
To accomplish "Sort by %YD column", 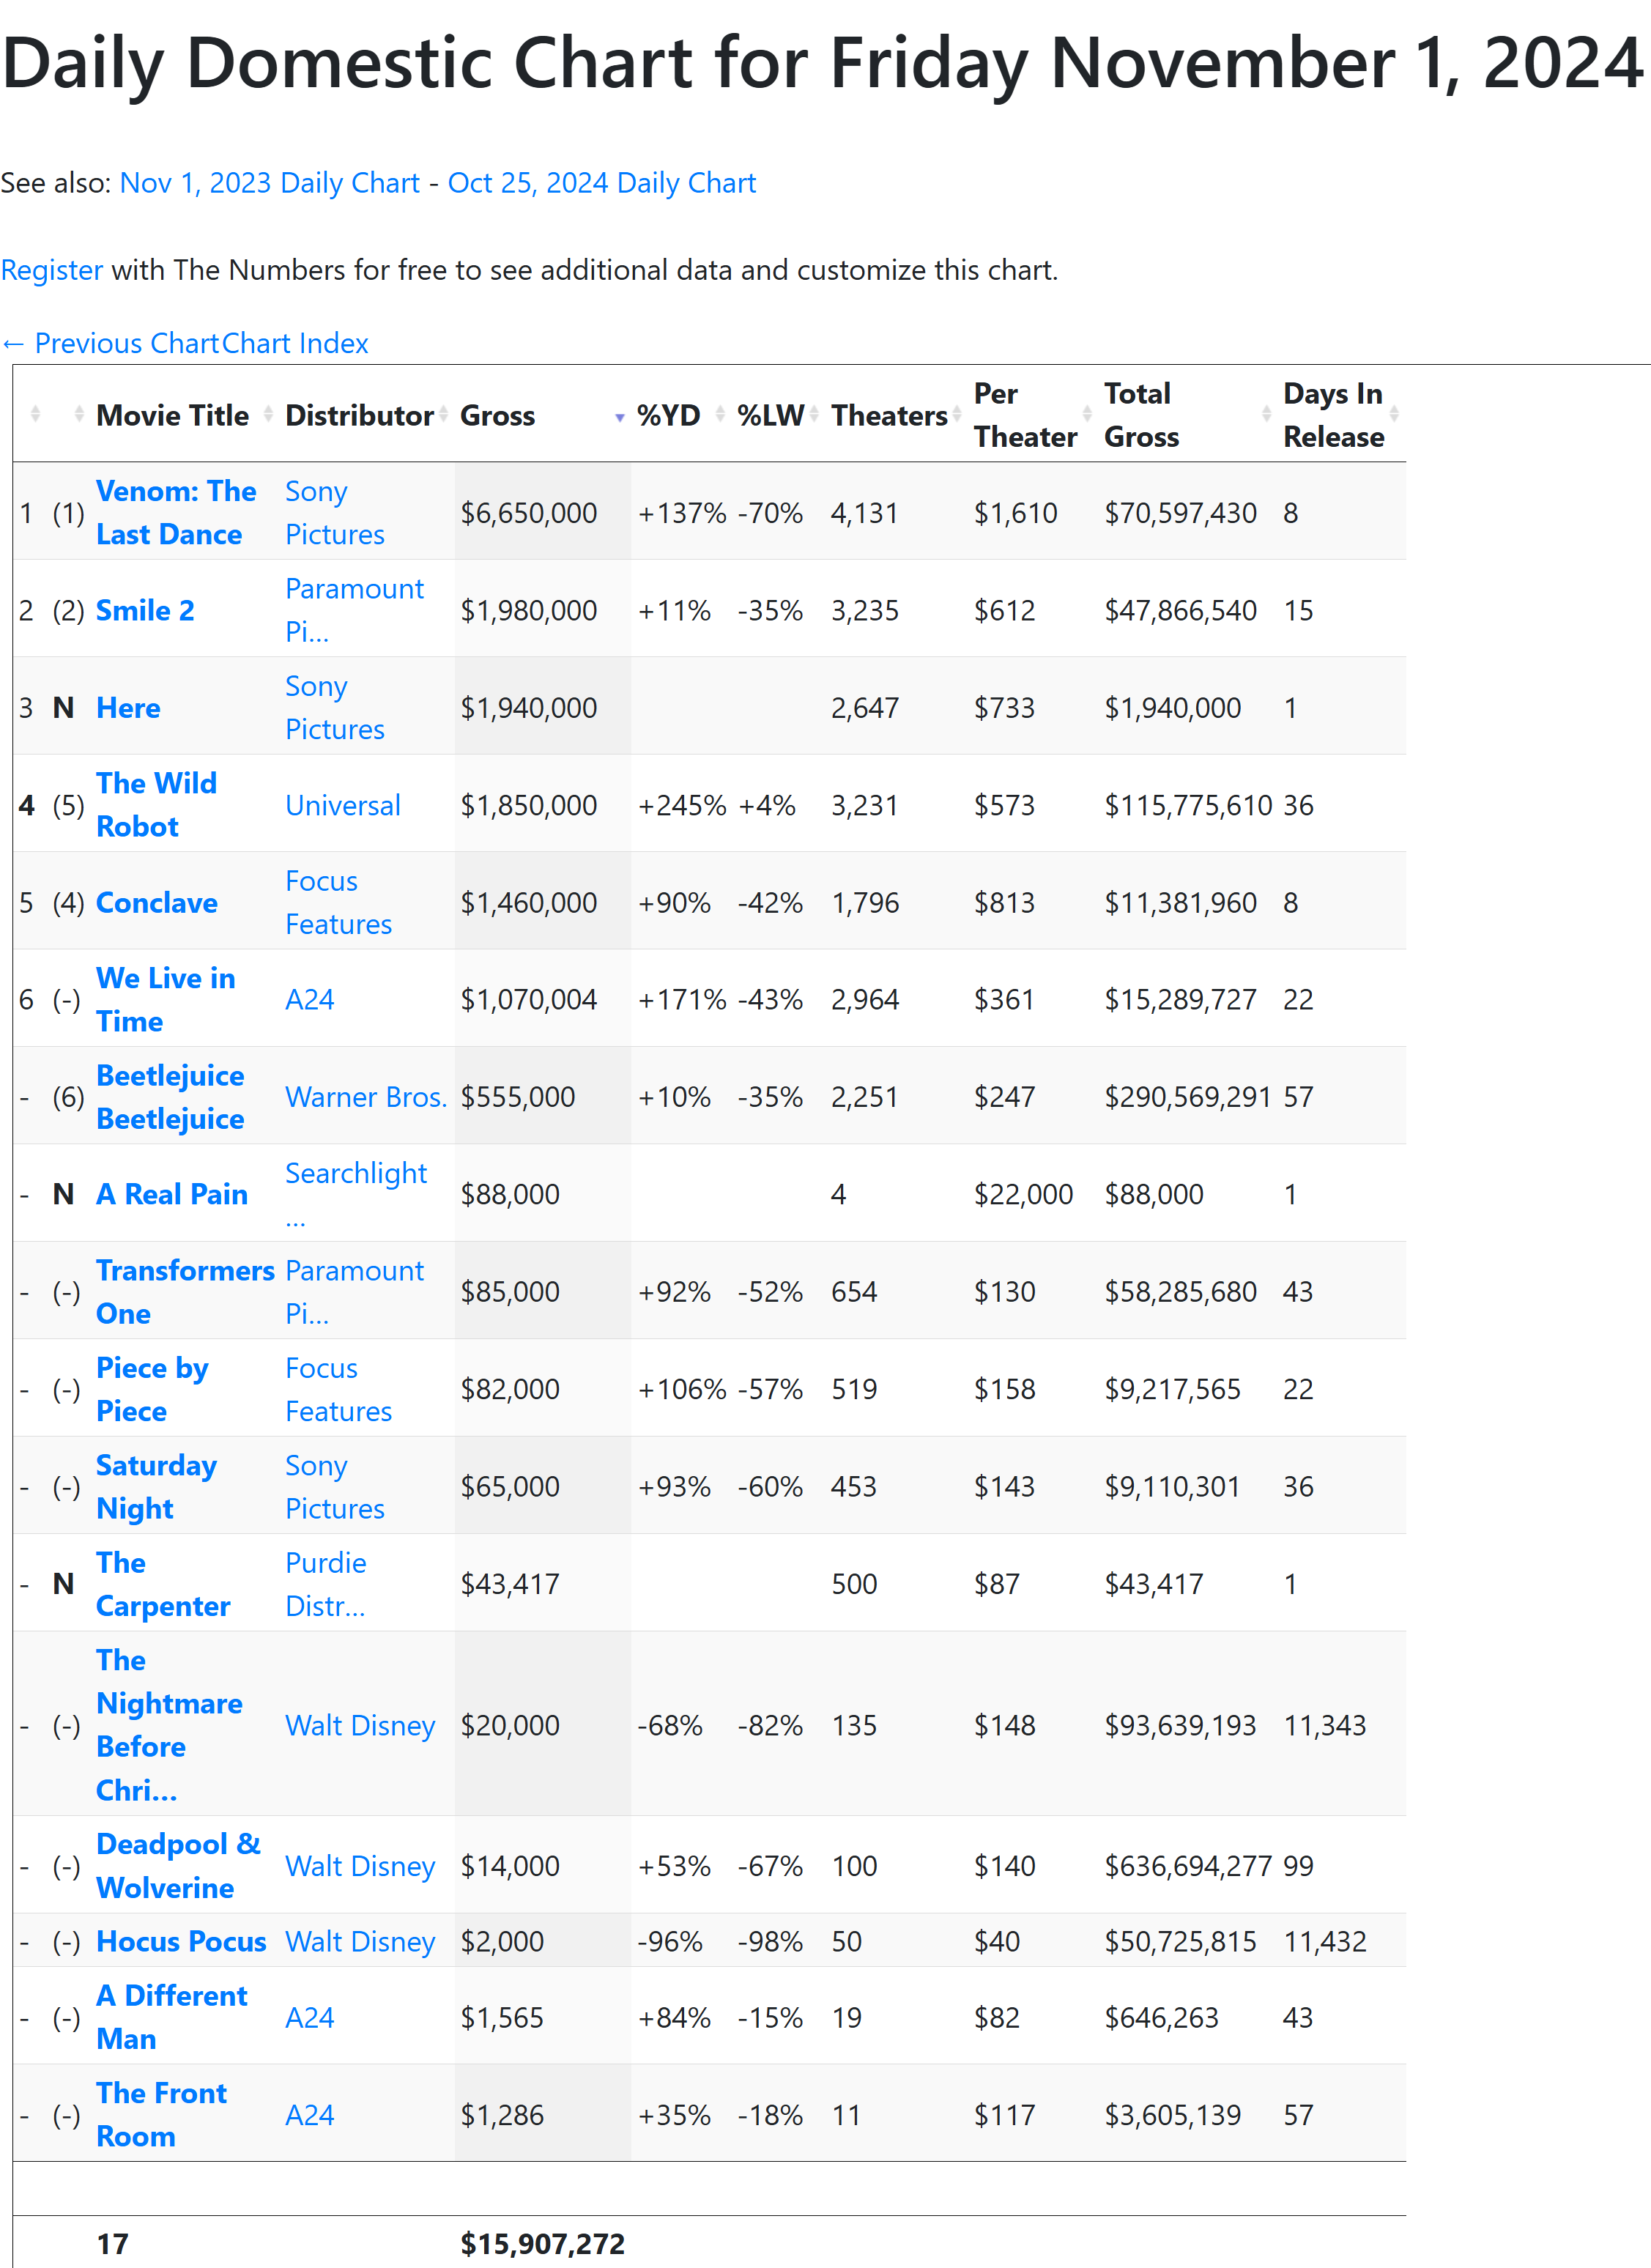I will [668, 415].
